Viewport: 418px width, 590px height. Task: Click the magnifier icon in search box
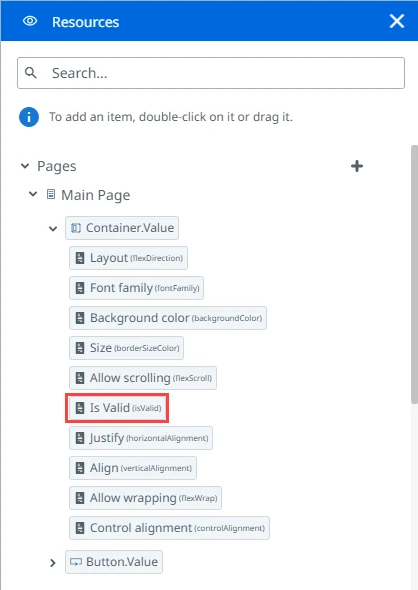click(31, 73)
